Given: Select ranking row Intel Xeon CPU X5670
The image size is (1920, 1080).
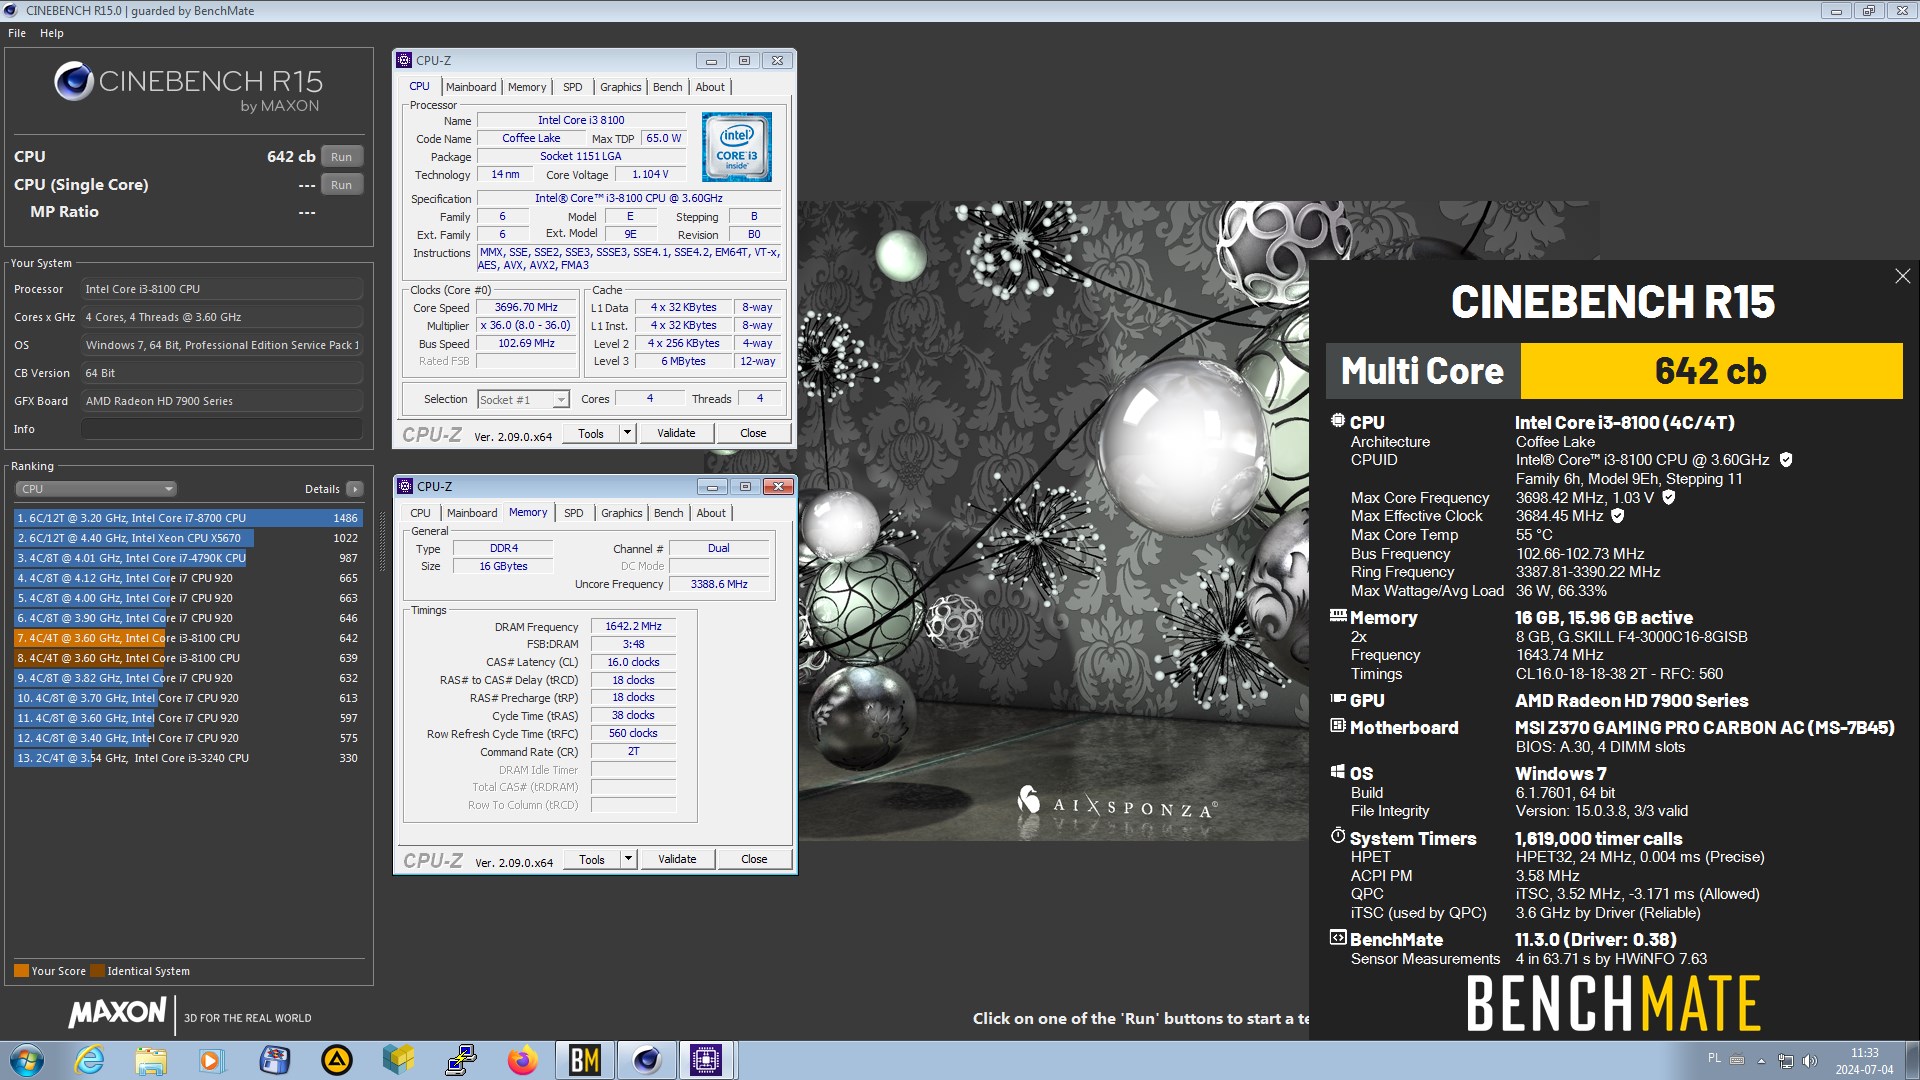Looking at the screenshot, I should point(188,538).
